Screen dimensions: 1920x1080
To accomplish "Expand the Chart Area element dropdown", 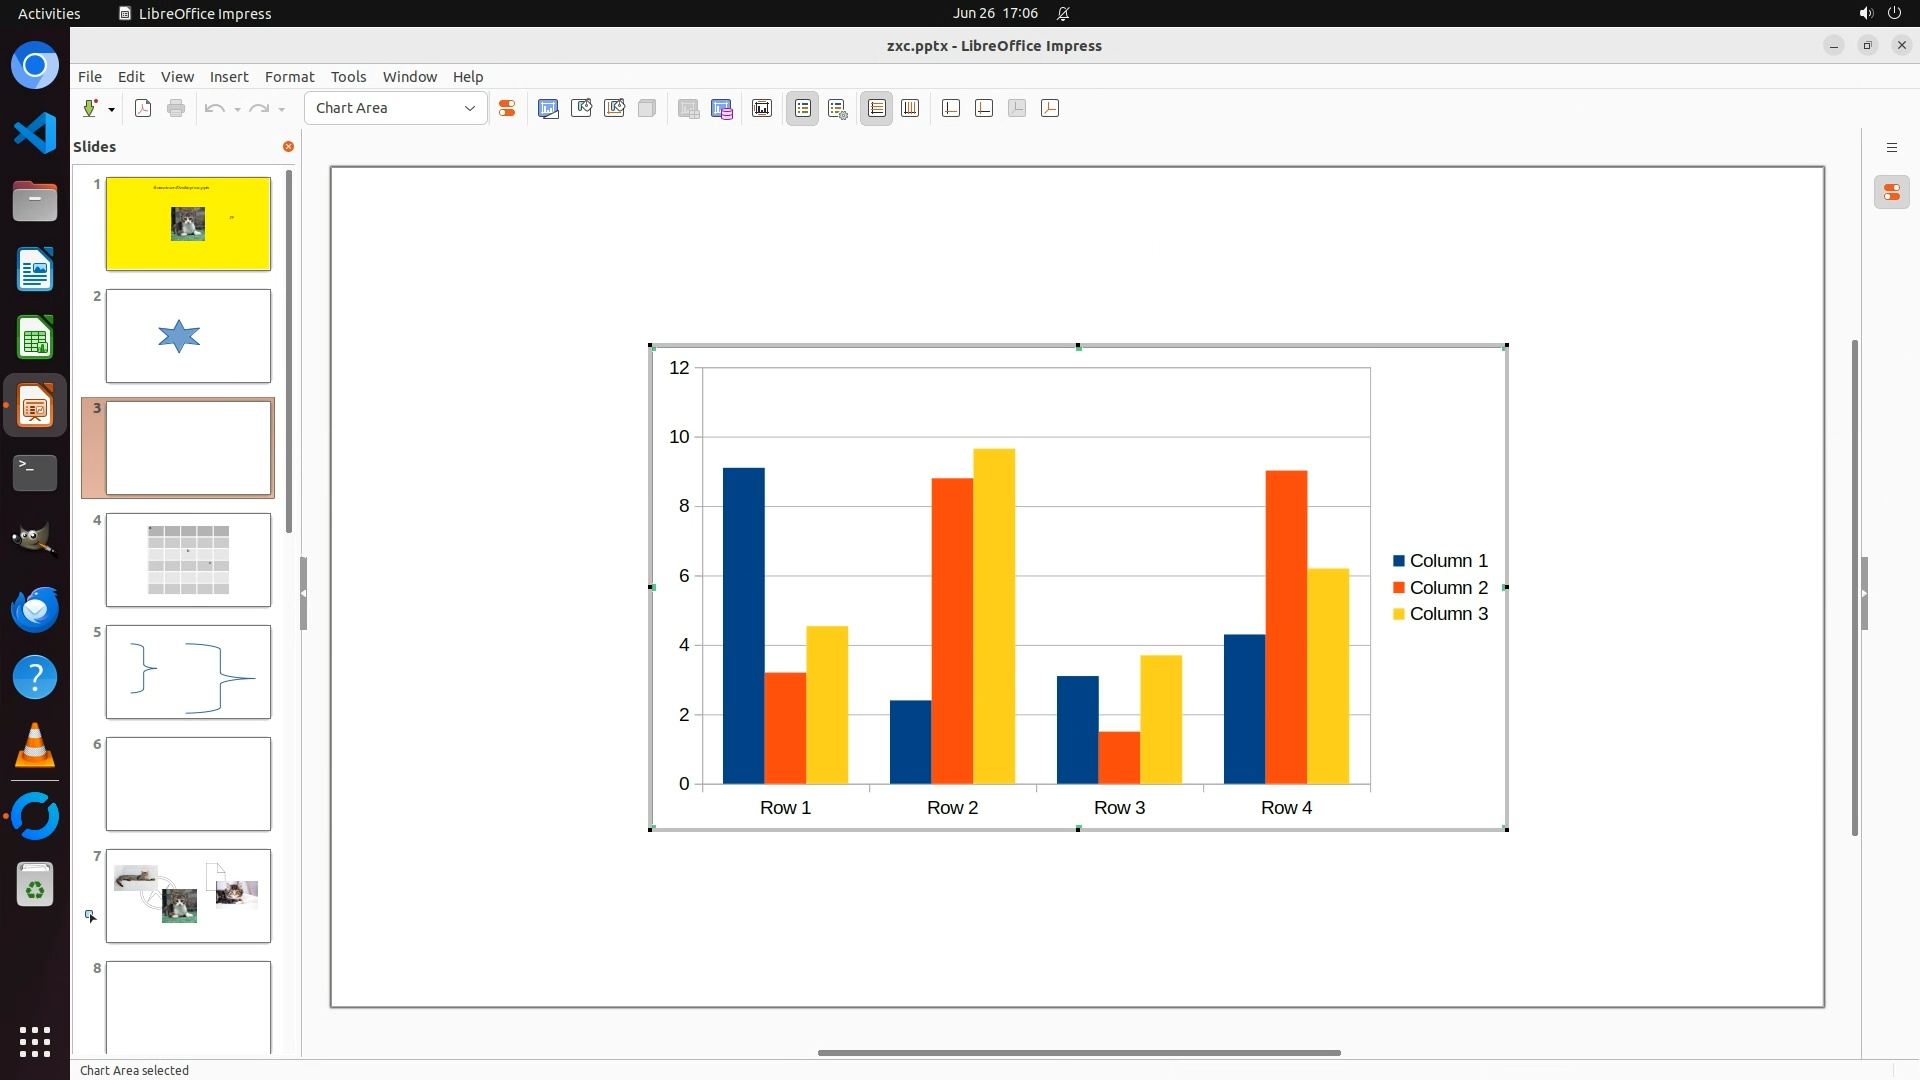I will (469, 109).
